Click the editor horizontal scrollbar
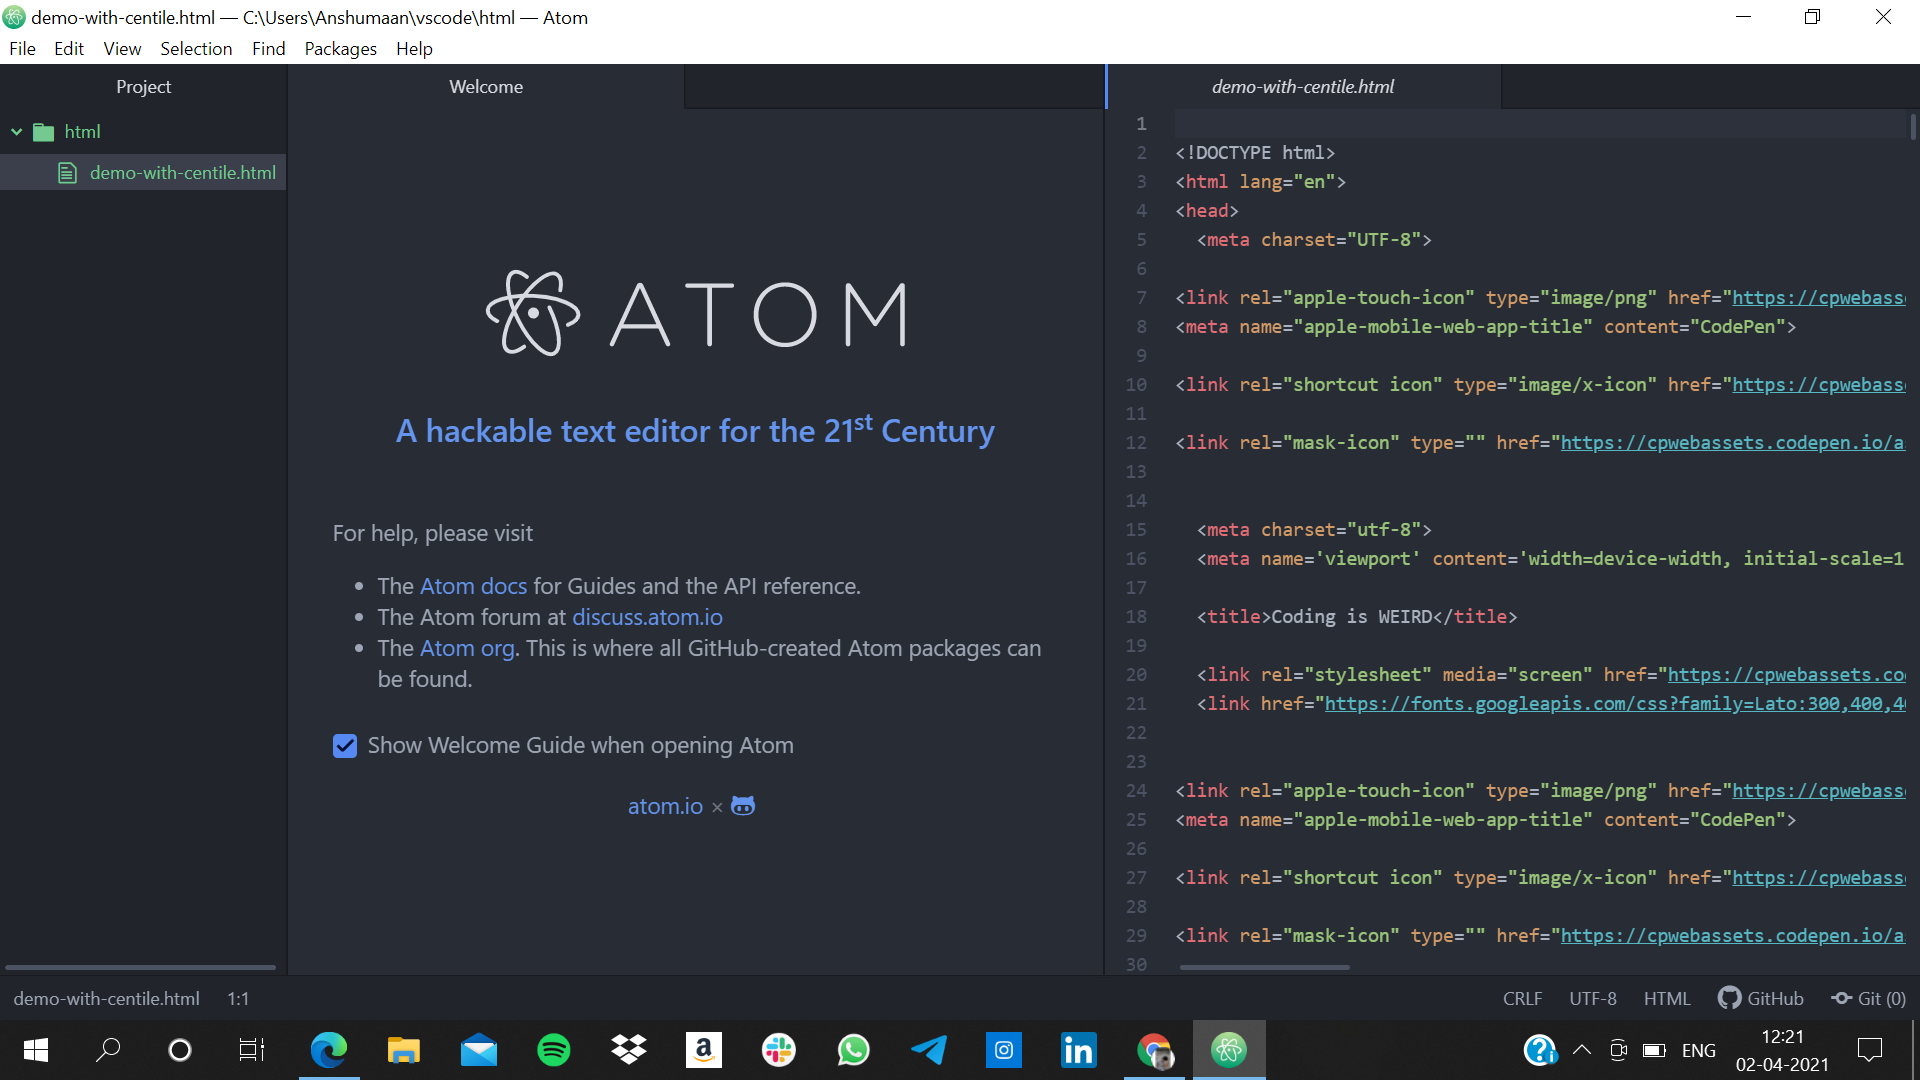The width and height of the screenshot is (1920, 1080). (x=1264, y=967)
